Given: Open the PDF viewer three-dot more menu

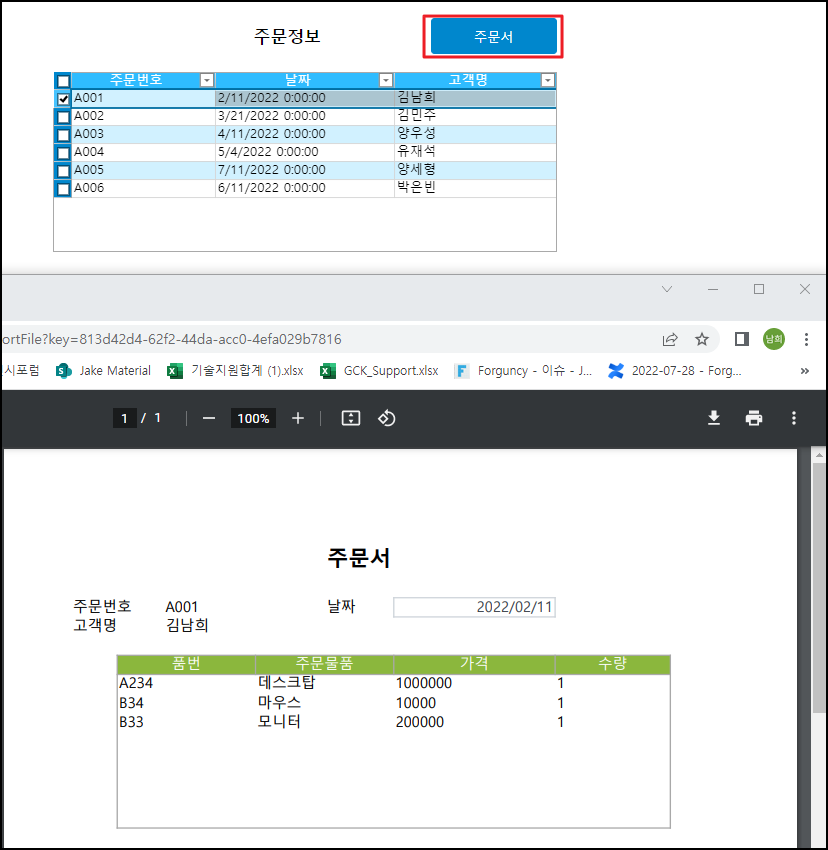Looking at the screenshot, I should 794,418.
